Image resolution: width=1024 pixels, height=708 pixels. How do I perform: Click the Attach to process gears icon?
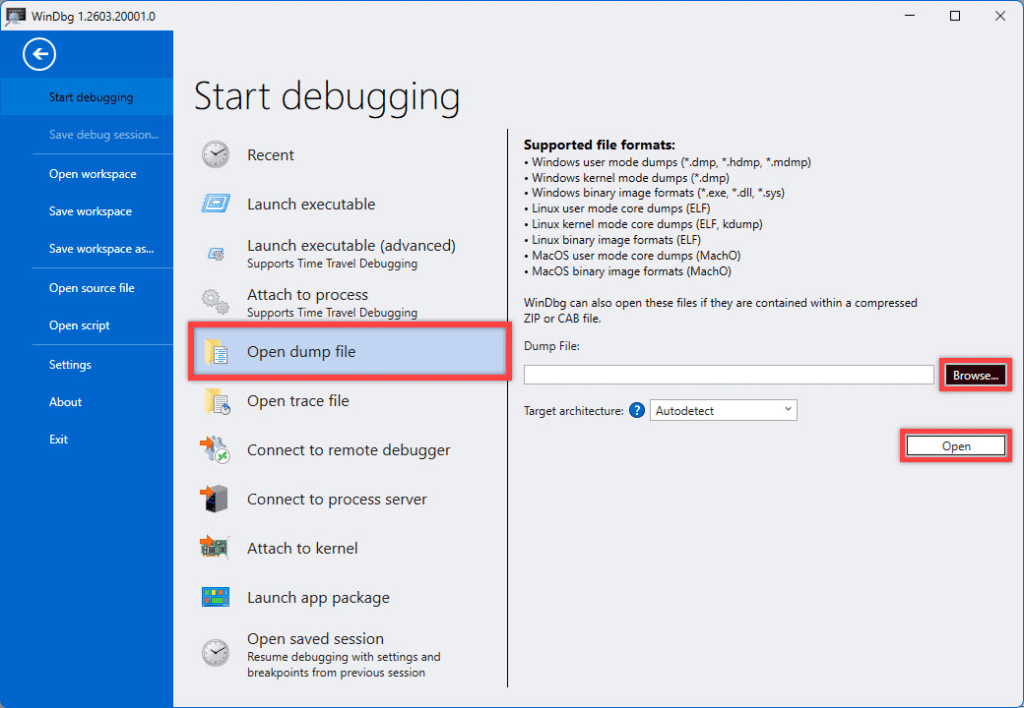(x=216, y=302)
